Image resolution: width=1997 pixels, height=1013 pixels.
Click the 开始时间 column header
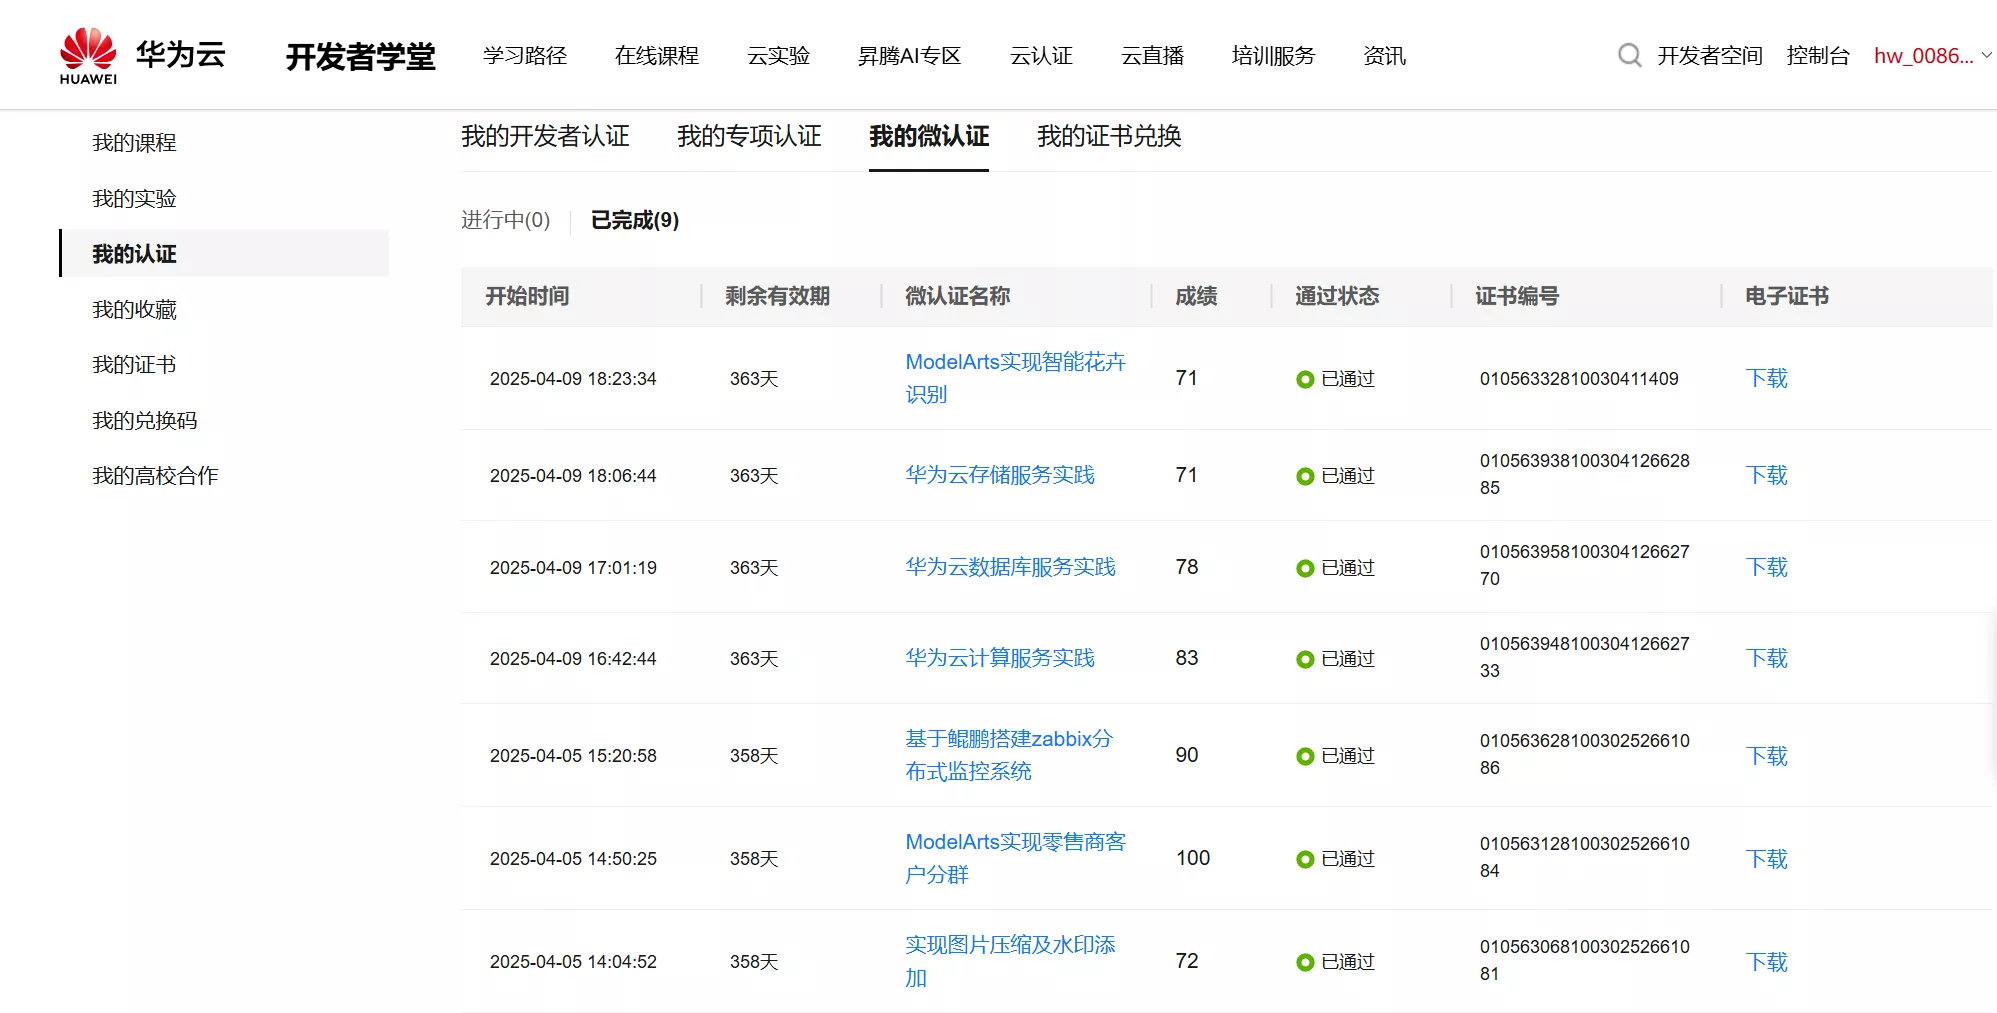[x=527, y=296]
